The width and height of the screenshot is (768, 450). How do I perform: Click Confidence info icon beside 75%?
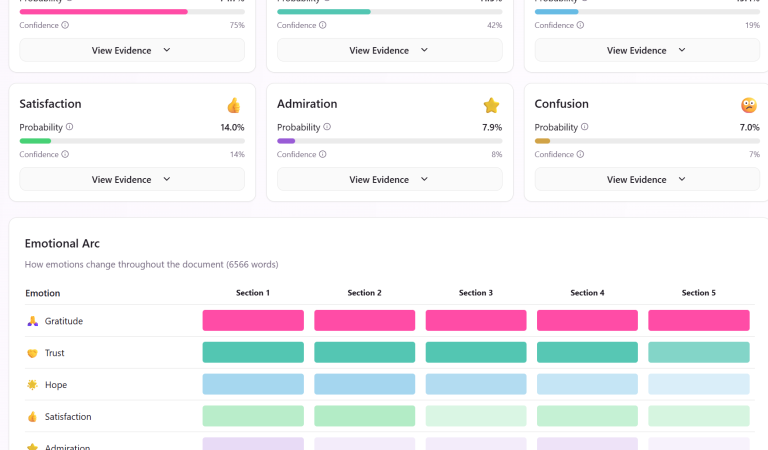(x=65, y=25)
